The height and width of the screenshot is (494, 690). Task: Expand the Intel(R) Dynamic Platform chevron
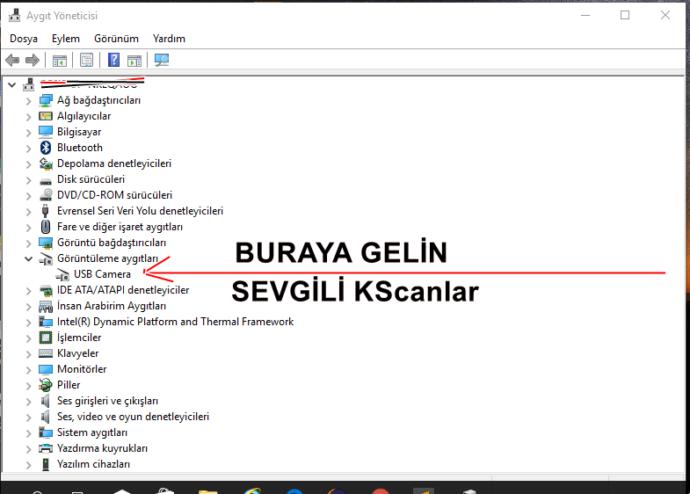pyautogui.click(x=29, y=323)
